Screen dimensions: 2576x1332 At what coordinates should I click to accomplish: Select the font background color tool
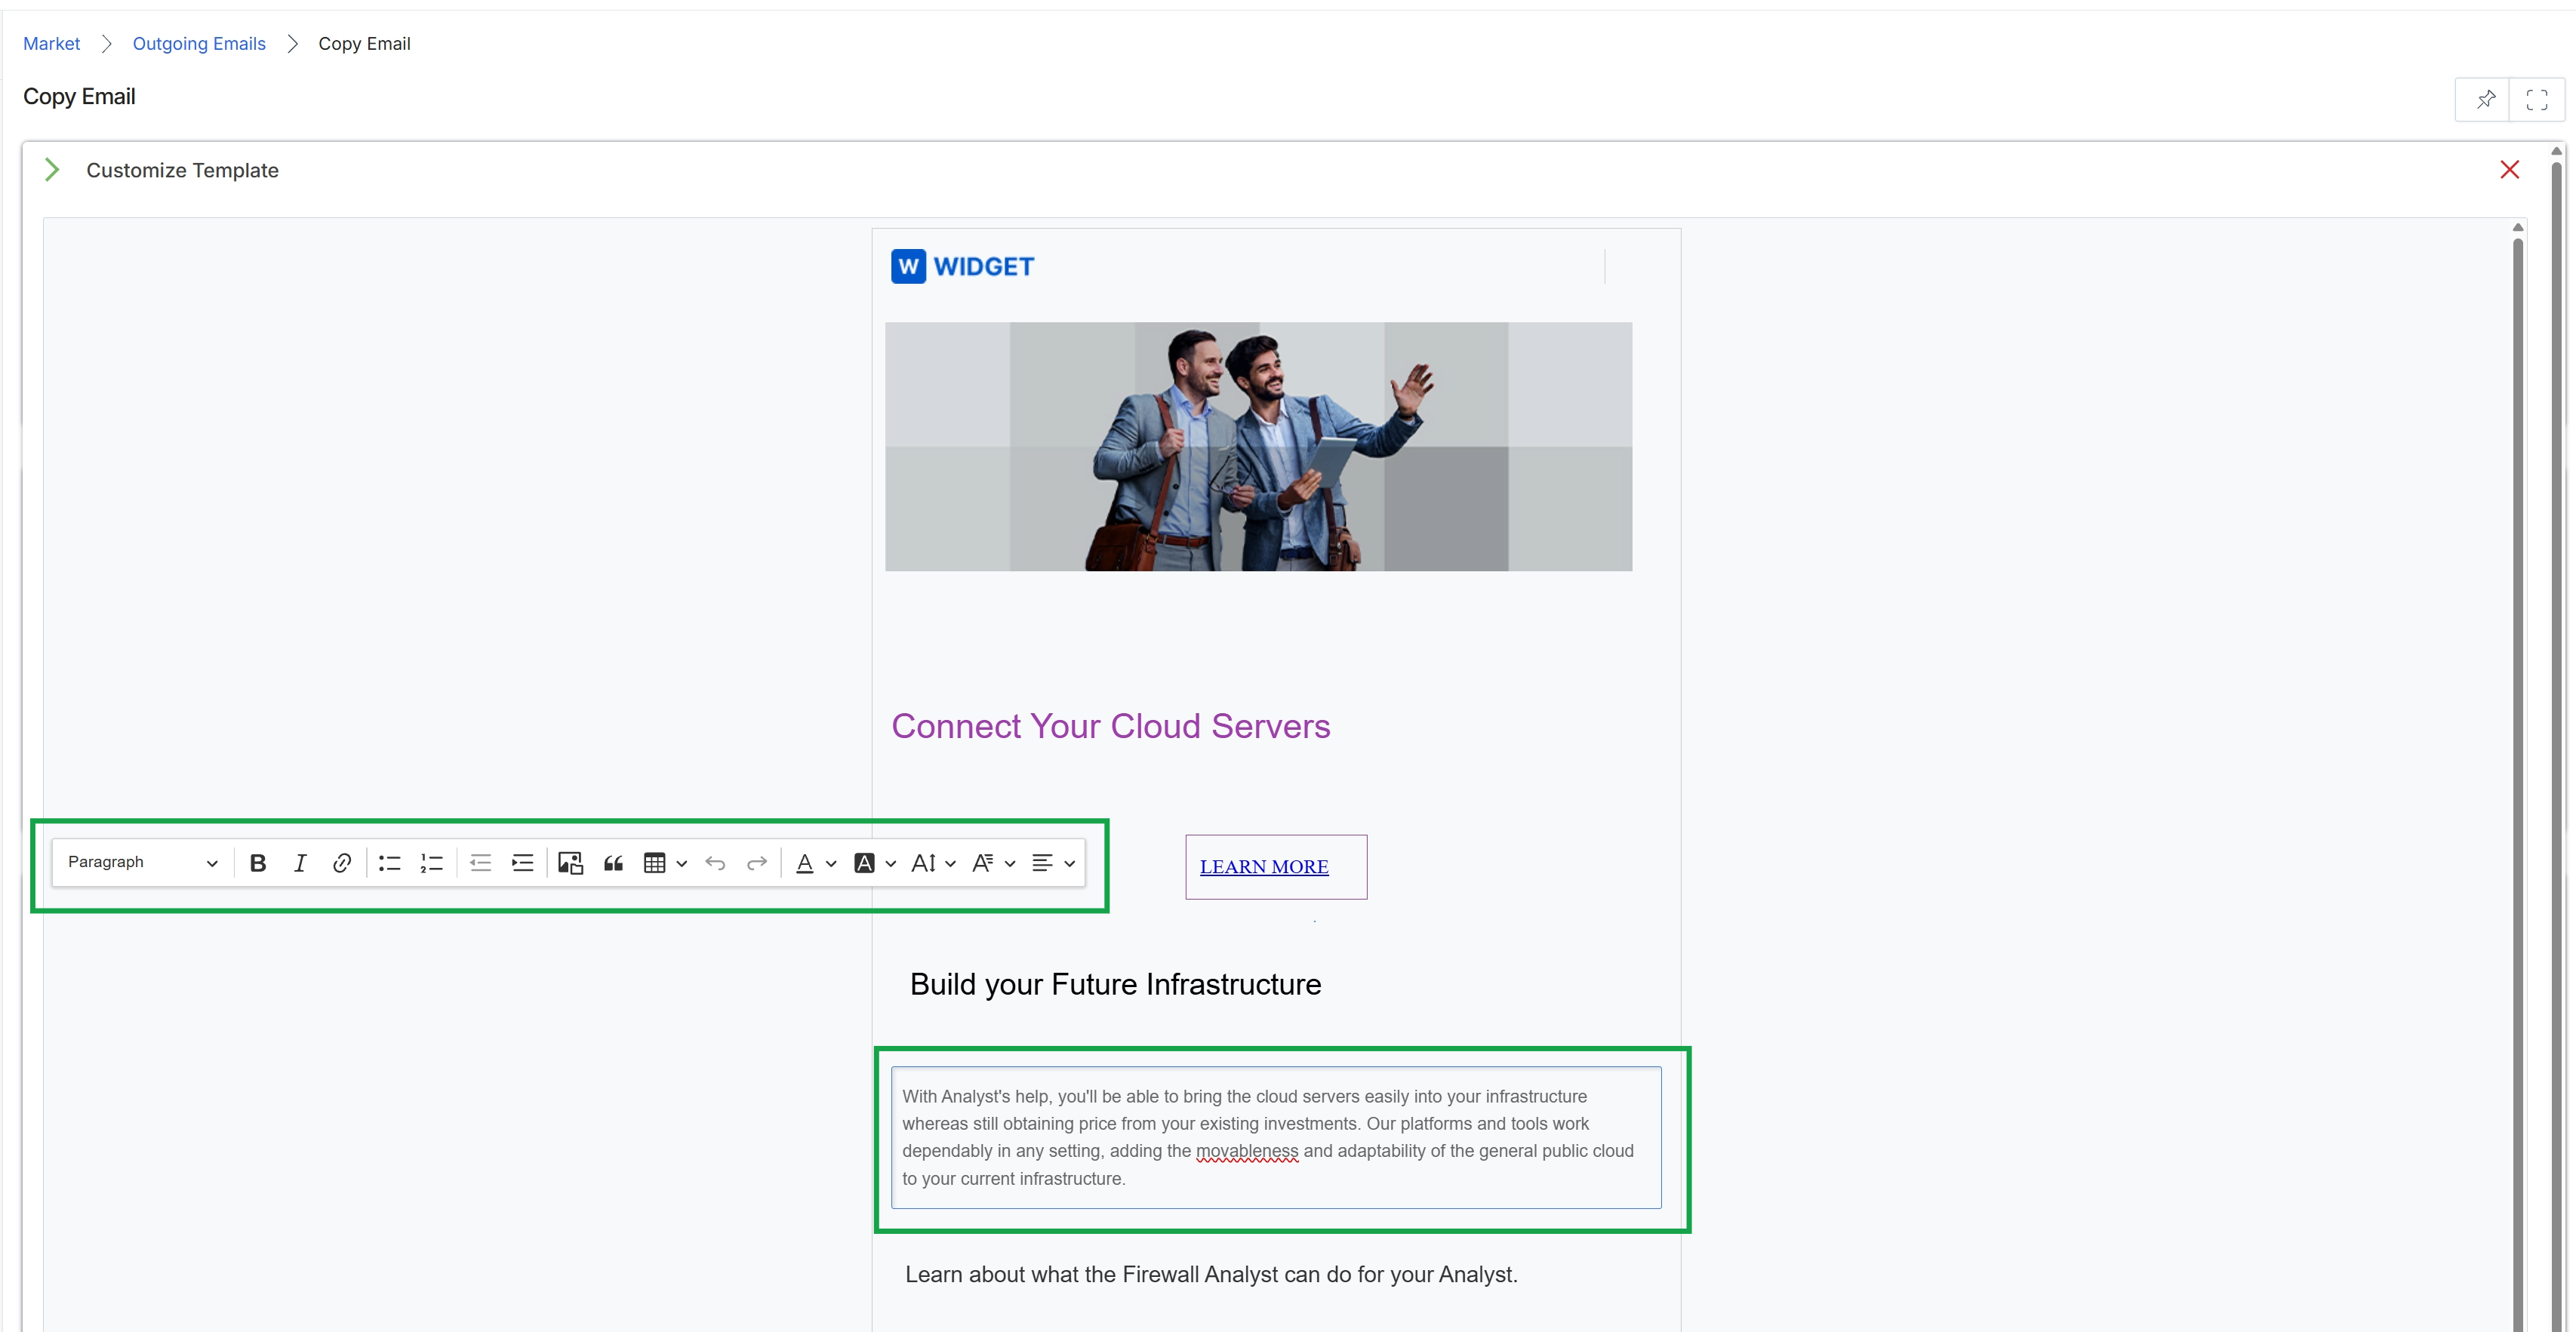865,863
